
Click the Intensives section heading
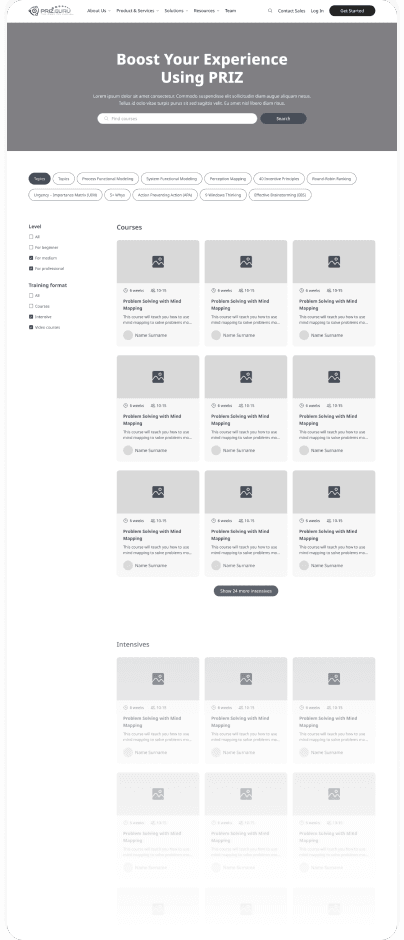133,644
